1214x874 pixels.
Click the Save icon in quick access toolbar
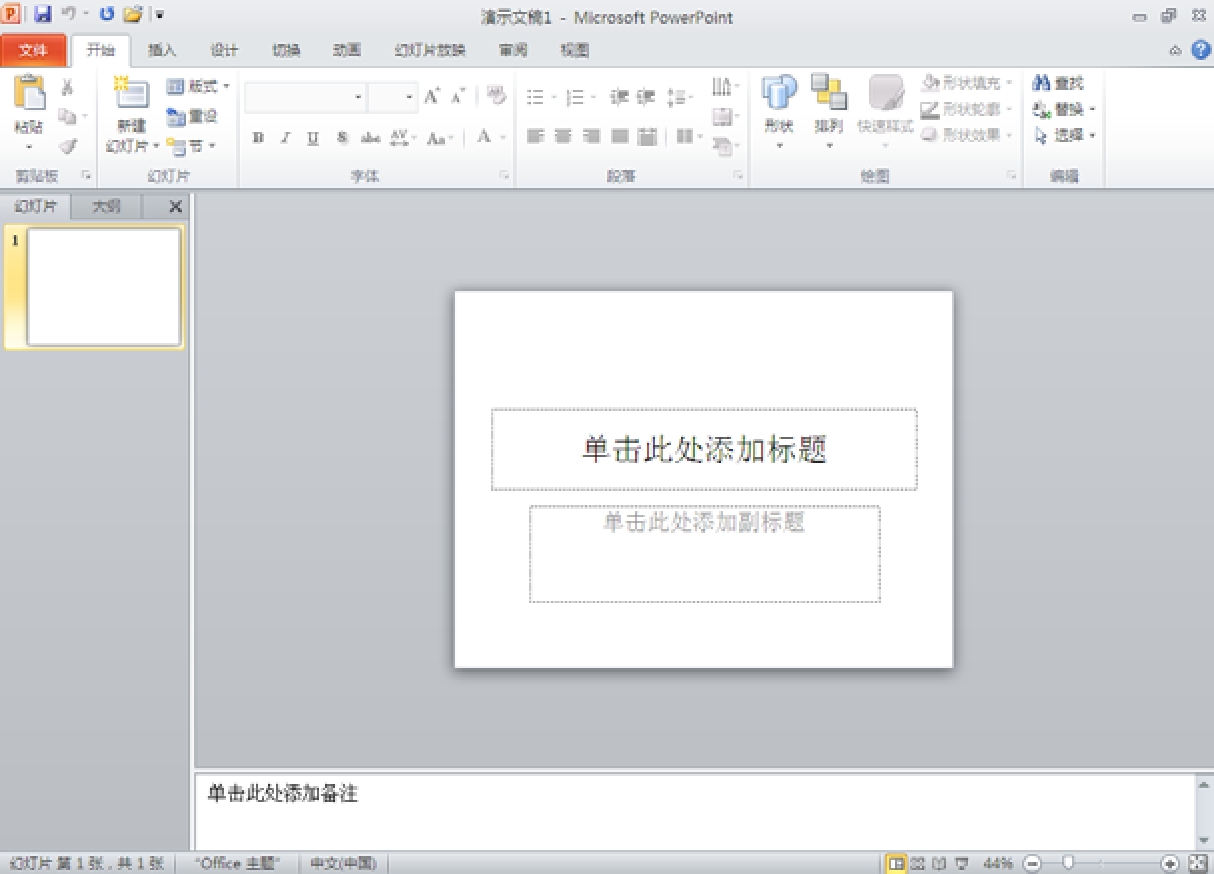click(x=42, y=15)
